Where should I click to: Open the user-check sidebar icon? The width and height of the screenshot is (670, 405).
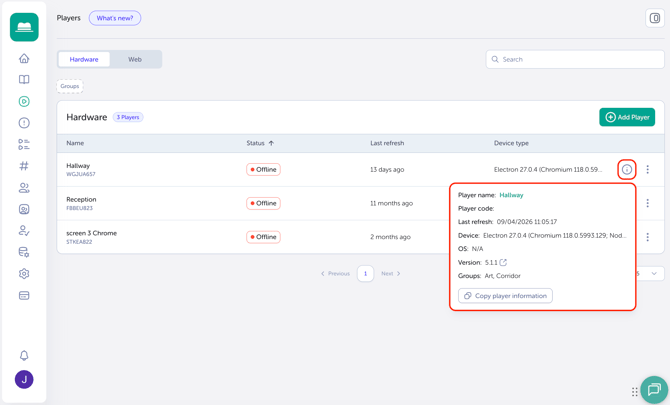pos(24,231)
